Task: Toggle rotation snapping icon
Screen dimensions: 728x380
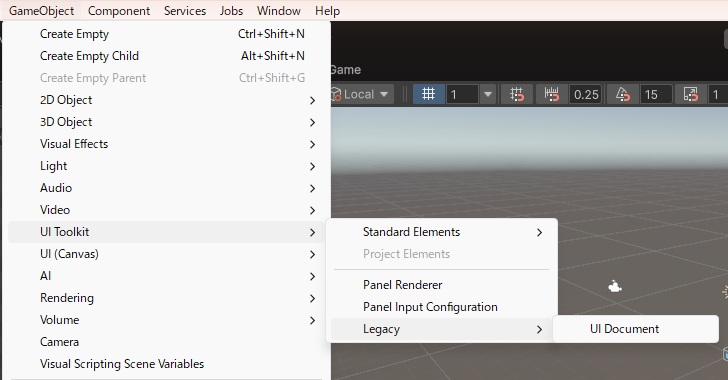Action: point(622,94)
